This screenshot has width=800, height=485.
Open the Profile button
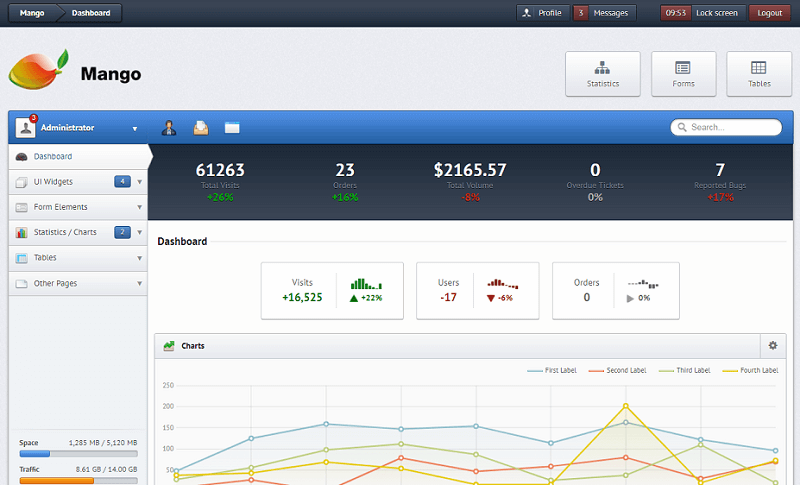coord(543,13)
